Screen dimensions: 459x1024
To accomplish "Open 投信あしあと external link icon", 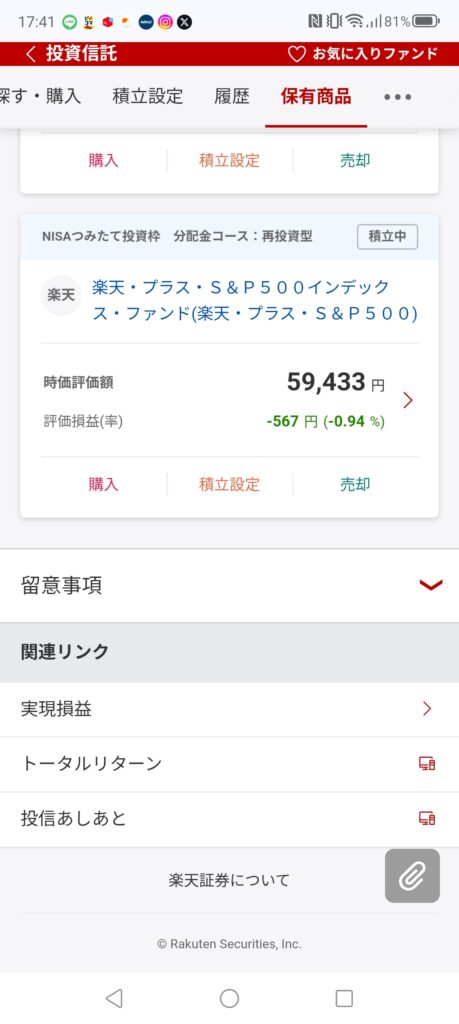I will coord(427,818).
